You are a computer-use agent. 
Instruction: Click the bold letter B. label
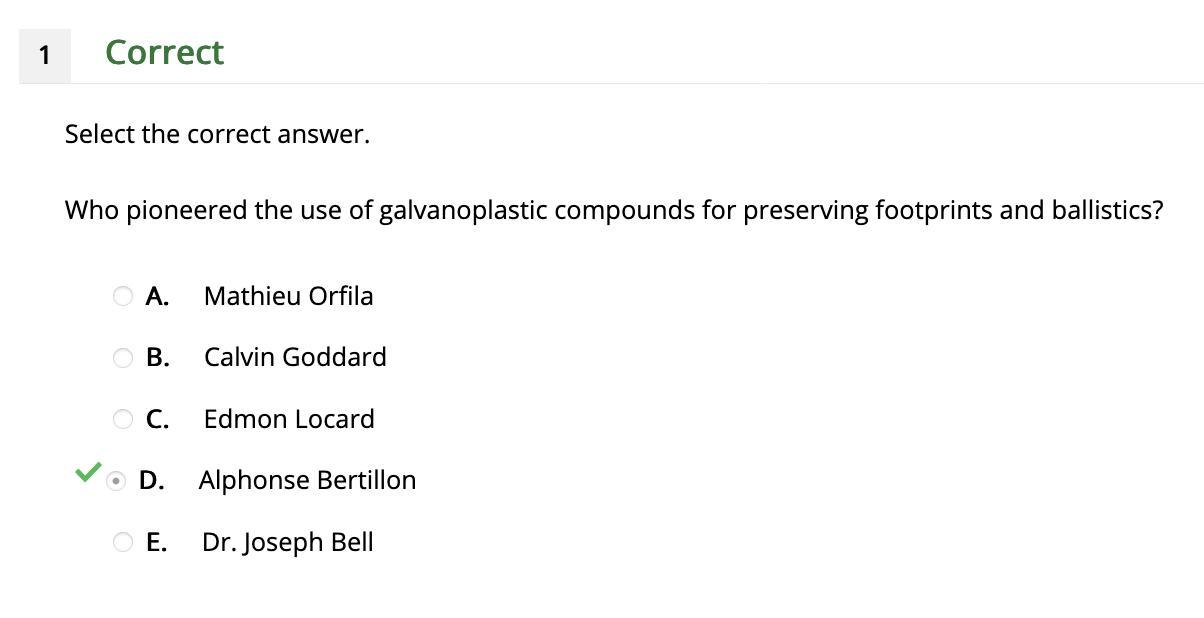[x=157, y=357]
